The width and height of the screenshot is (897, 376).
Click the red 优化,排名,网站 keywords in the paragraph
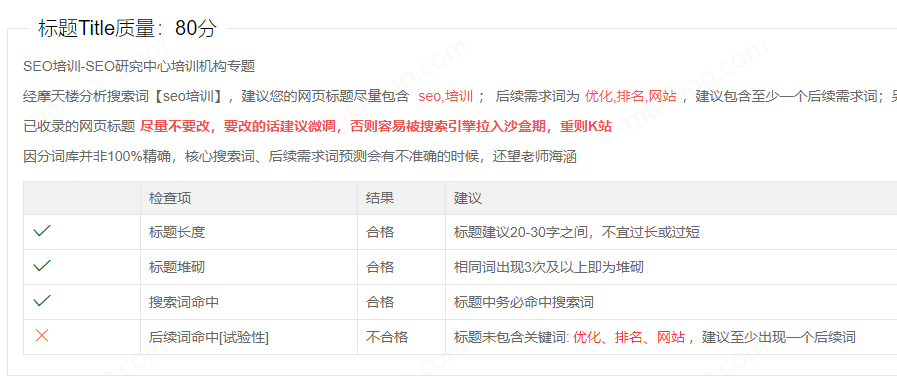pos(630,96)
